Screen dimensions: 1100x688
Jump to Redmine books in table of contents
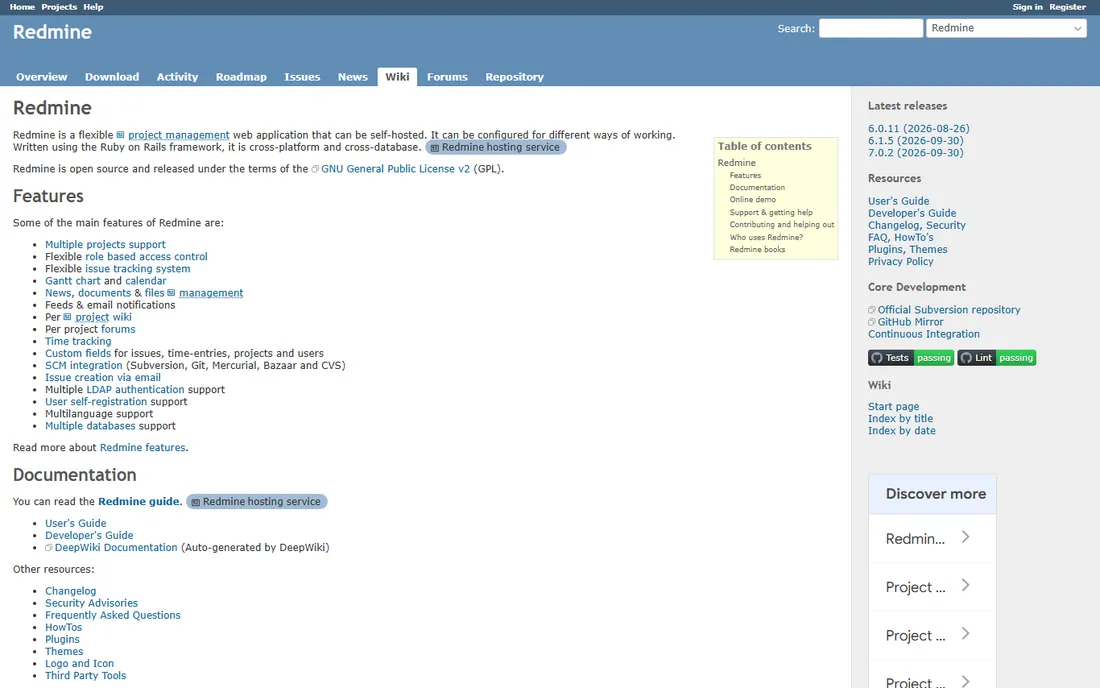pyautogui.click(x=757, y=250)
